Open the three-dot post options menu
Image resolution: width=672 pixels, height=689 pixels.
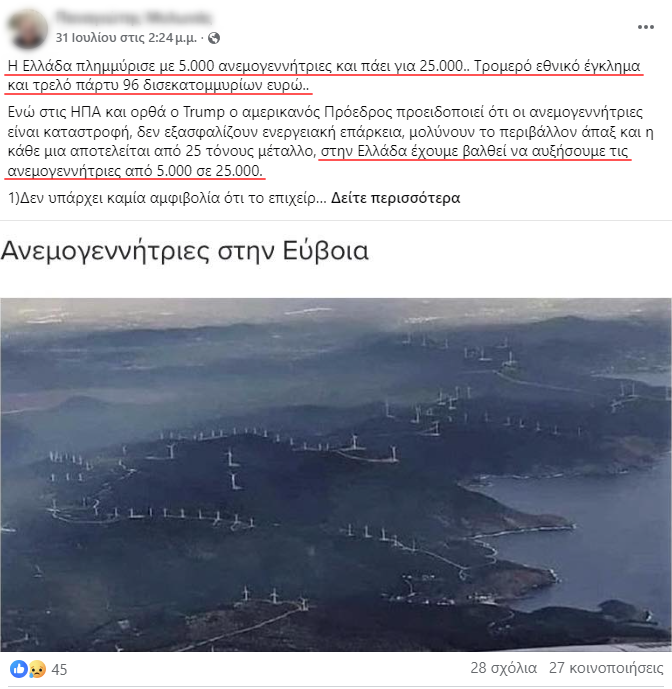646,27
